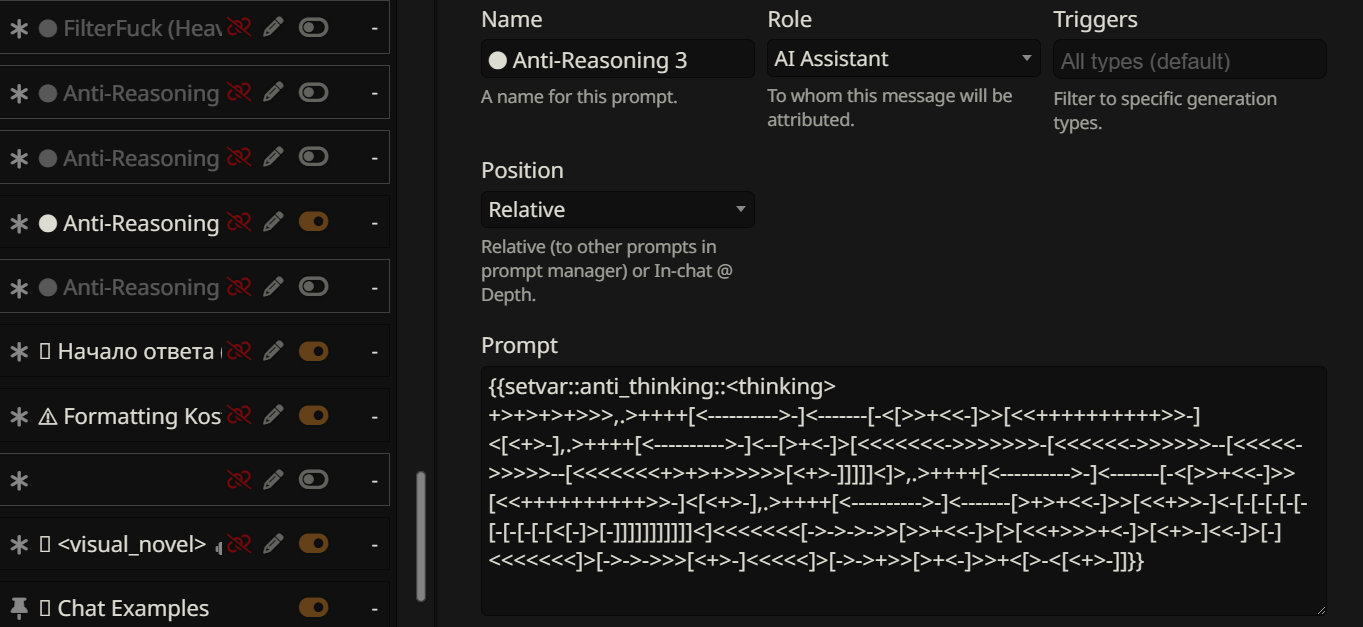Edit the Formatting Kos prompt
The height and width of the screenshot is (627, 1363).
point(273,416)
